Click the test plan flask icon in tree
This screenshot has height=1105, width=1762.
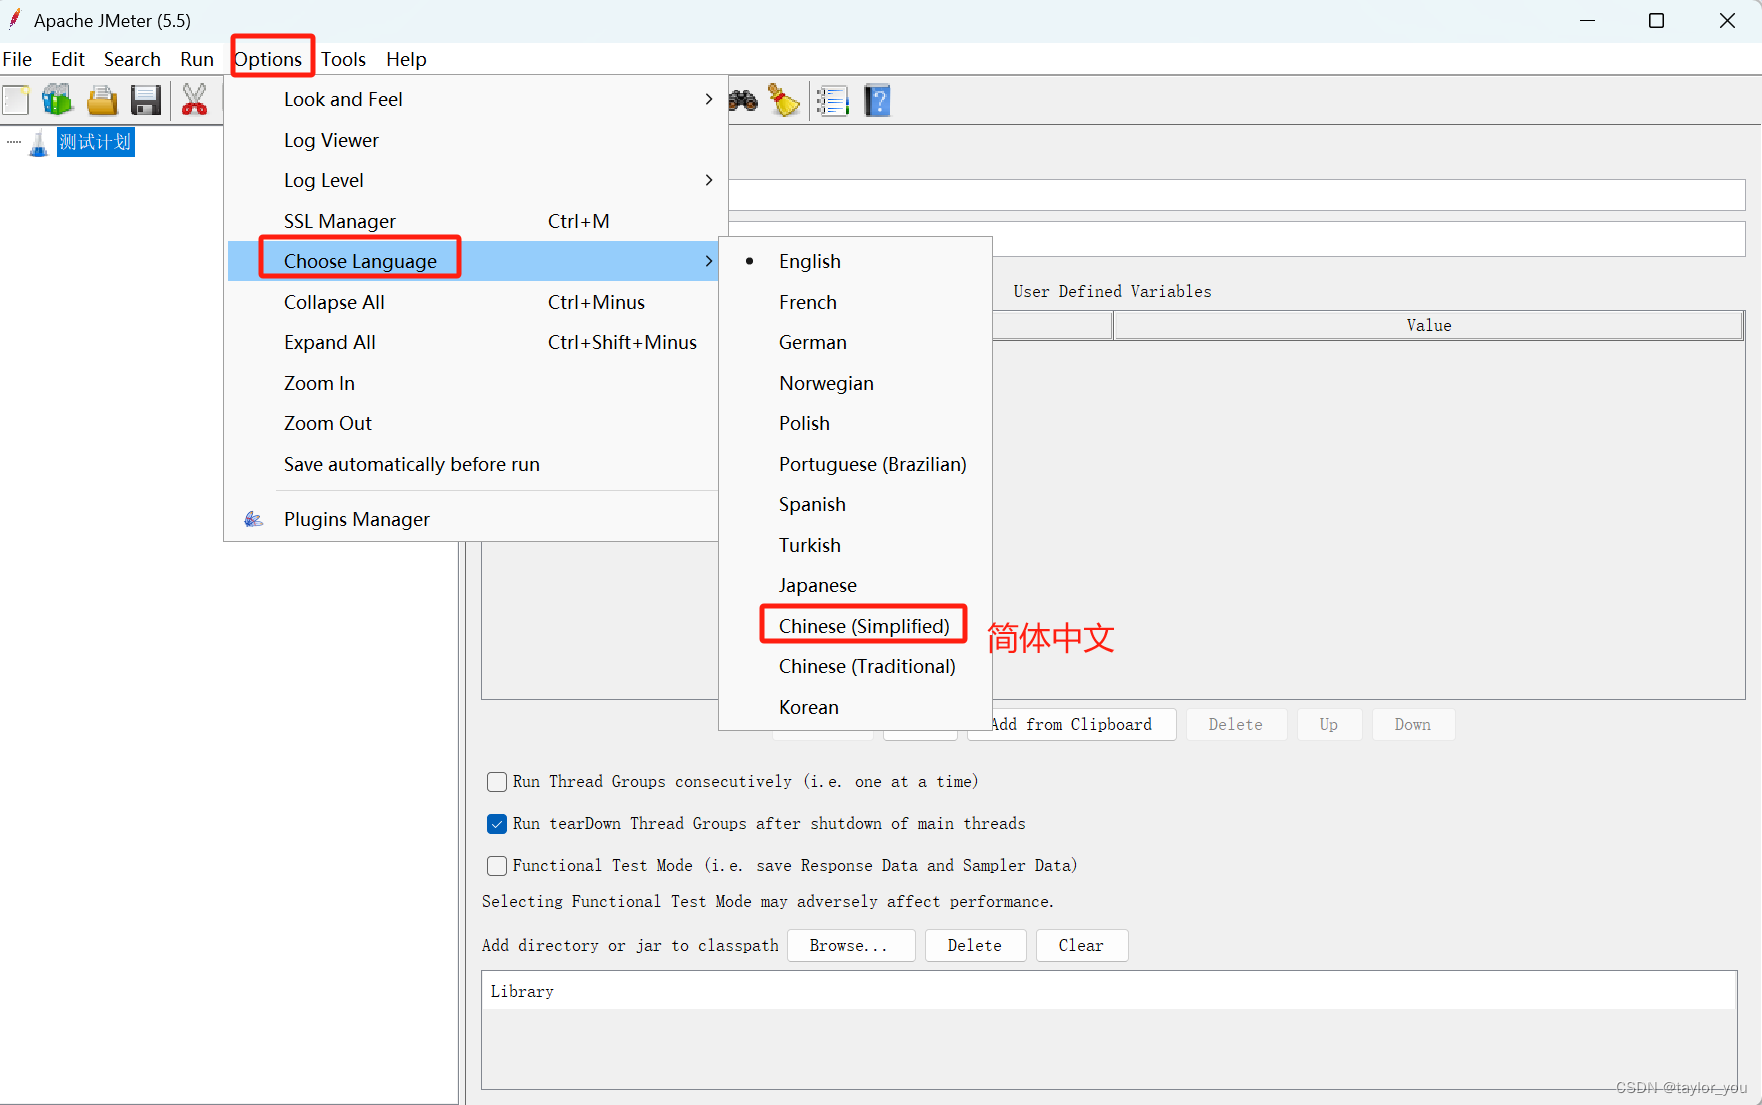[38, 143]
